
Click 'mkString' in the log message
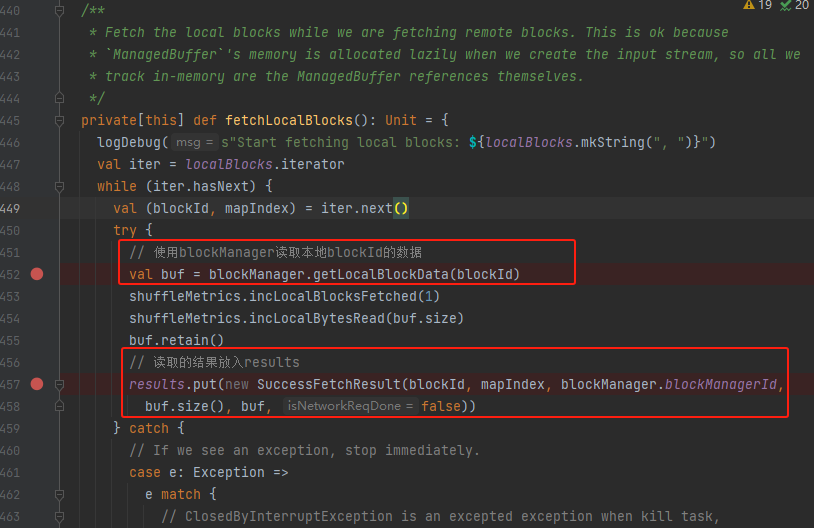pos(613,142)
